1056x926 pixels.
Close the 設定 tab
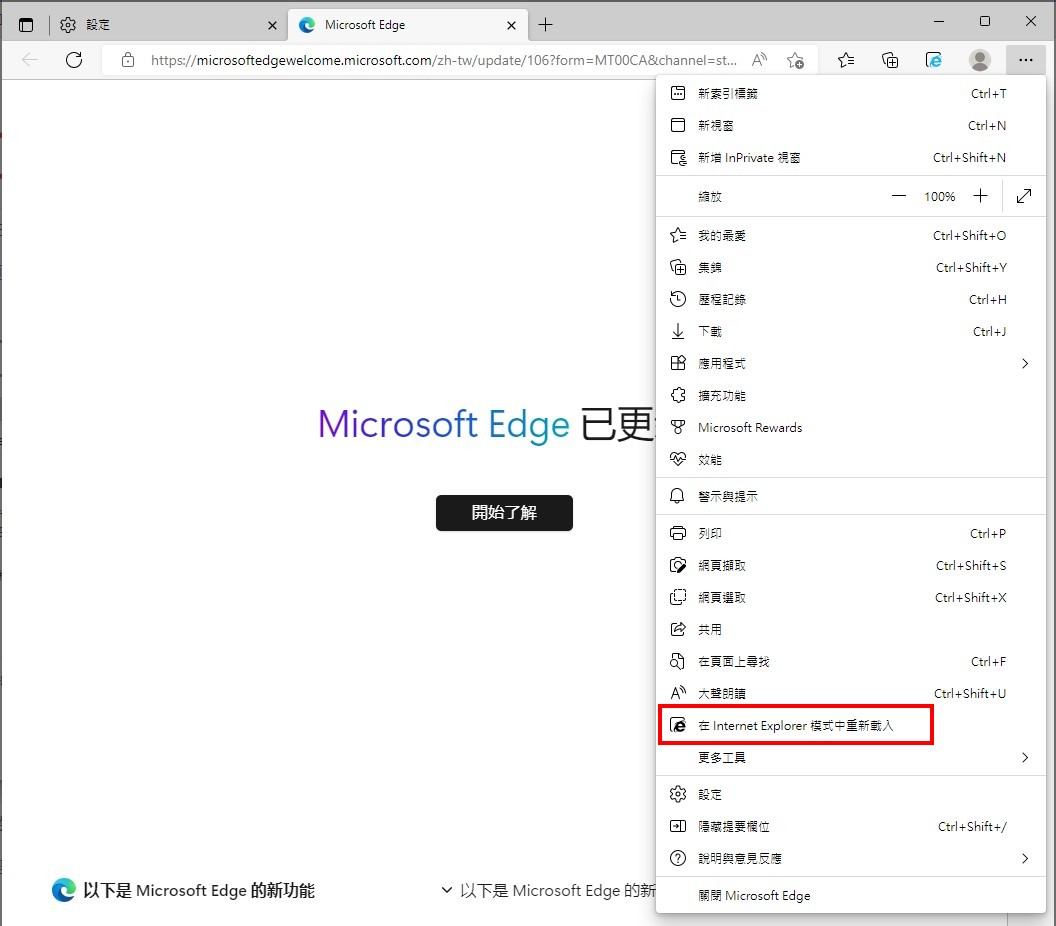click(272, 26)
